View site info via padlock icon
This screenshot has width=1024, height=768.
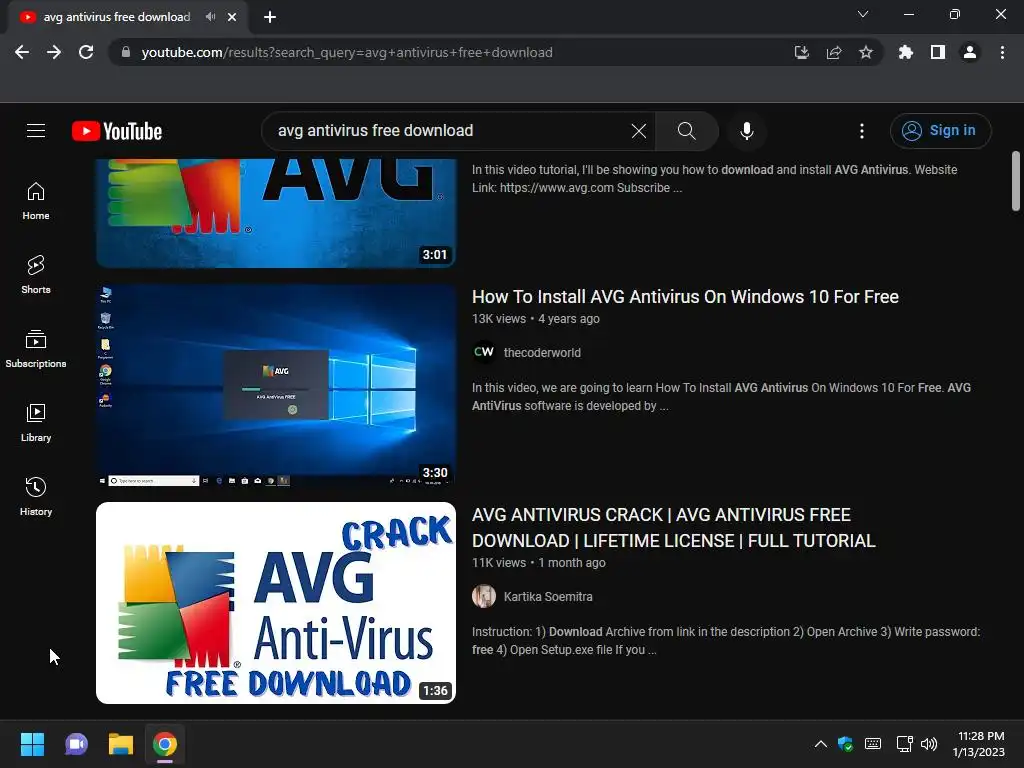[126, 52]
